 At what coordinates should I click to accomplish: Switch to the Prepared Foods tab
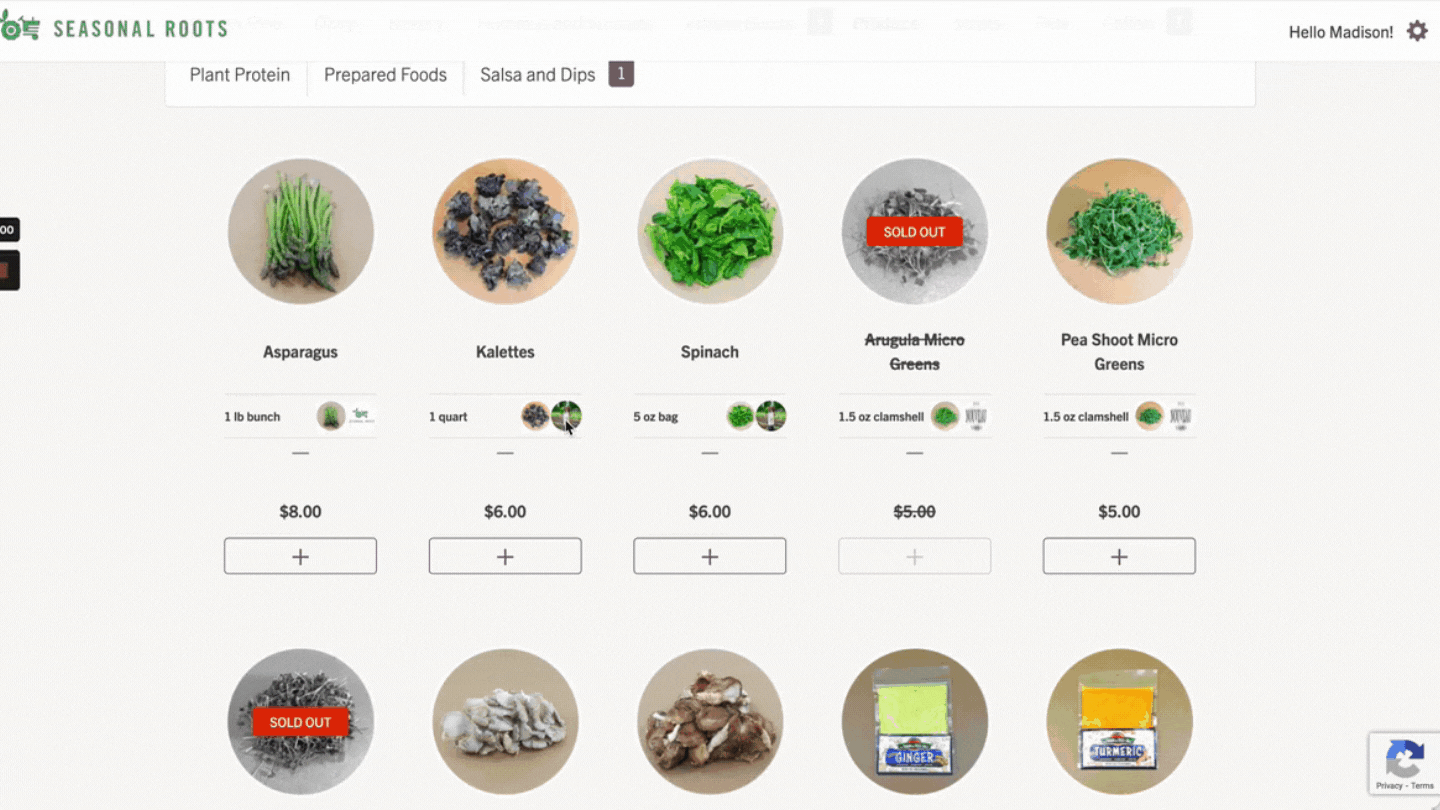click(385, 75)
